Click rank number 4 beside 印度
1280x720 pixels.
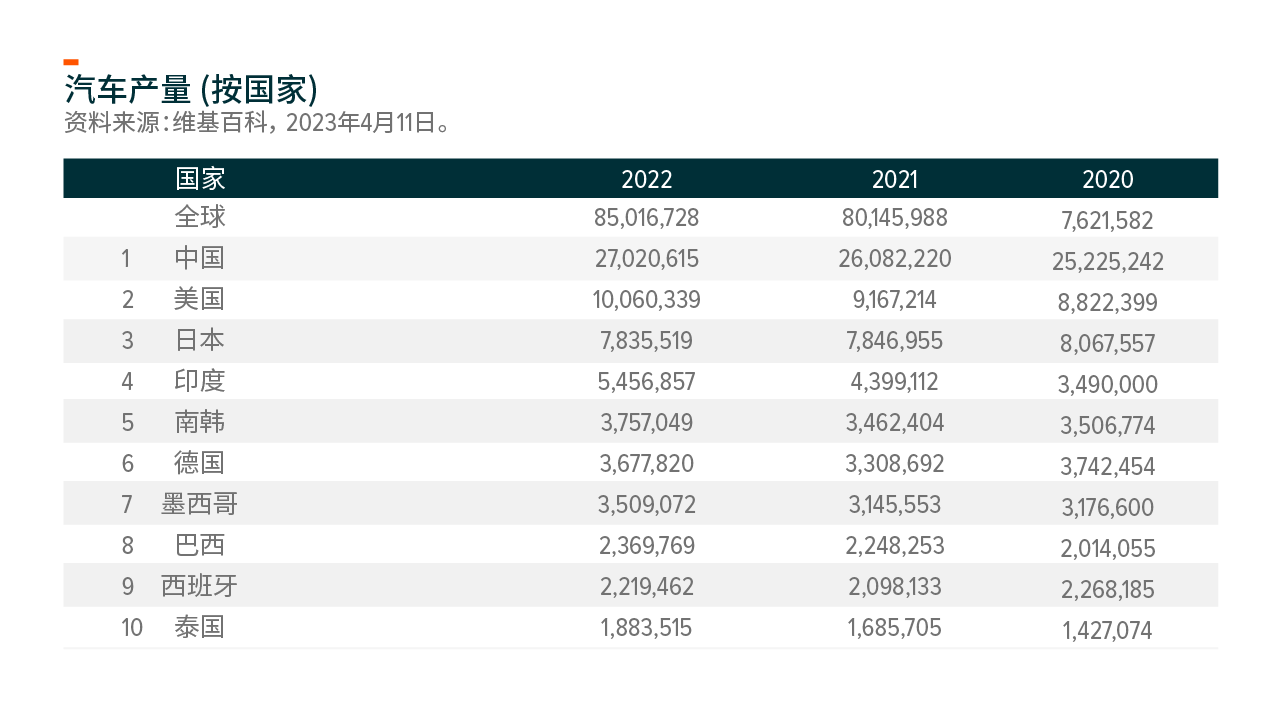(x=127, y=382)
